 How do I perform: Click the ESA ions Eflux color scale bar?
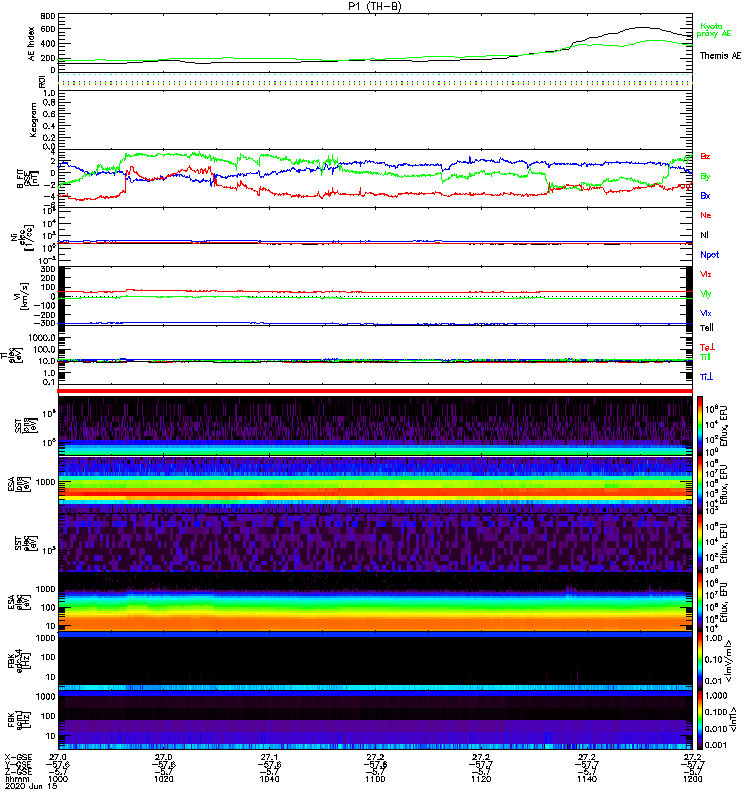700,484
